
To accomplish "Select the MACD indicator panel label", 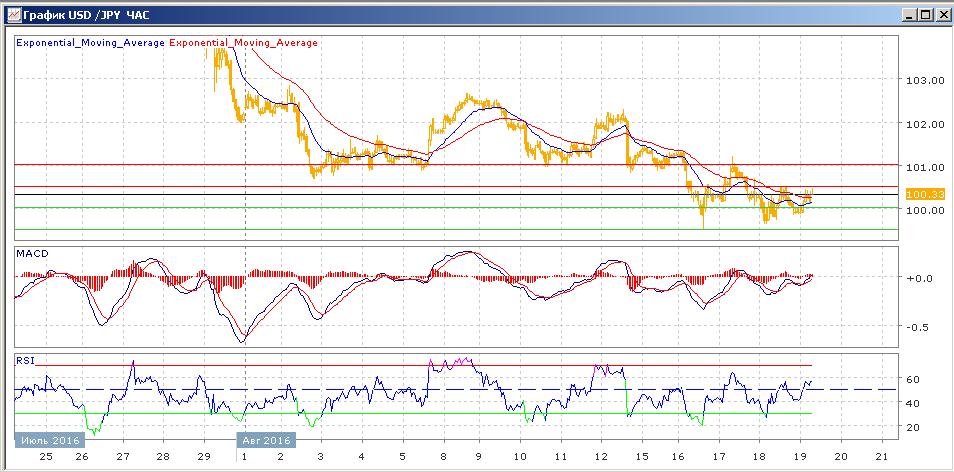I will [x=31, y=253].
